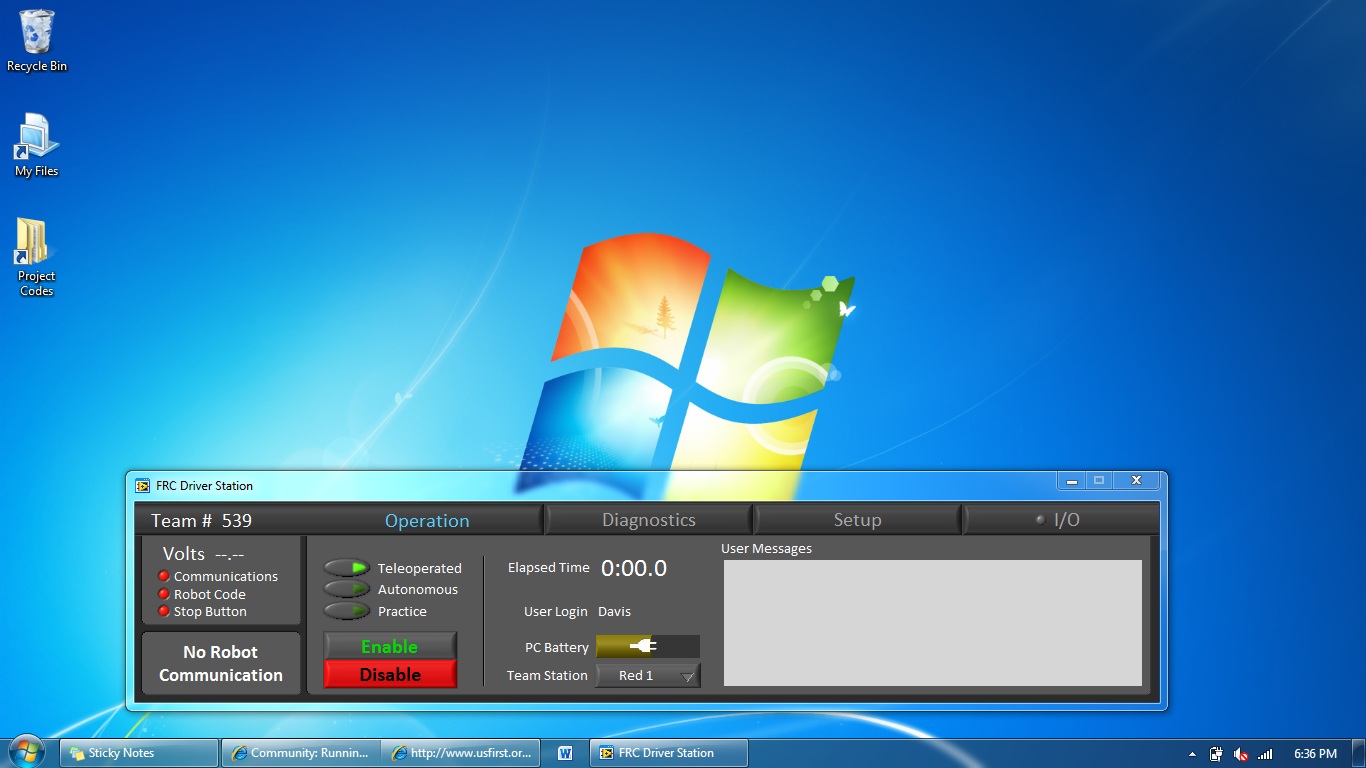Click inside the User Messages box
Viewport: 1366px width, 768px height.
click(932, 622)
